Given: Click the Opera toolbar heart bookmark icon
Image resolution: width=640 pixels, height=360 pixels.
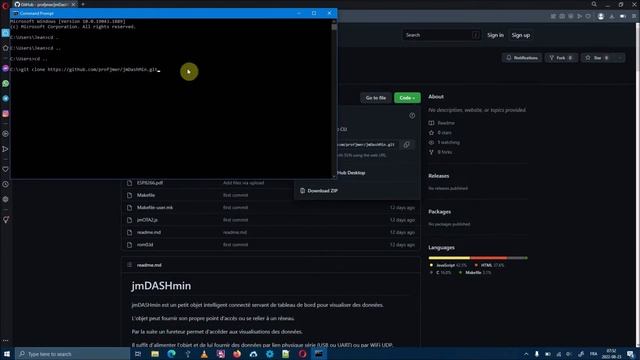Looking at the screenshot, I should coord(588,16).
